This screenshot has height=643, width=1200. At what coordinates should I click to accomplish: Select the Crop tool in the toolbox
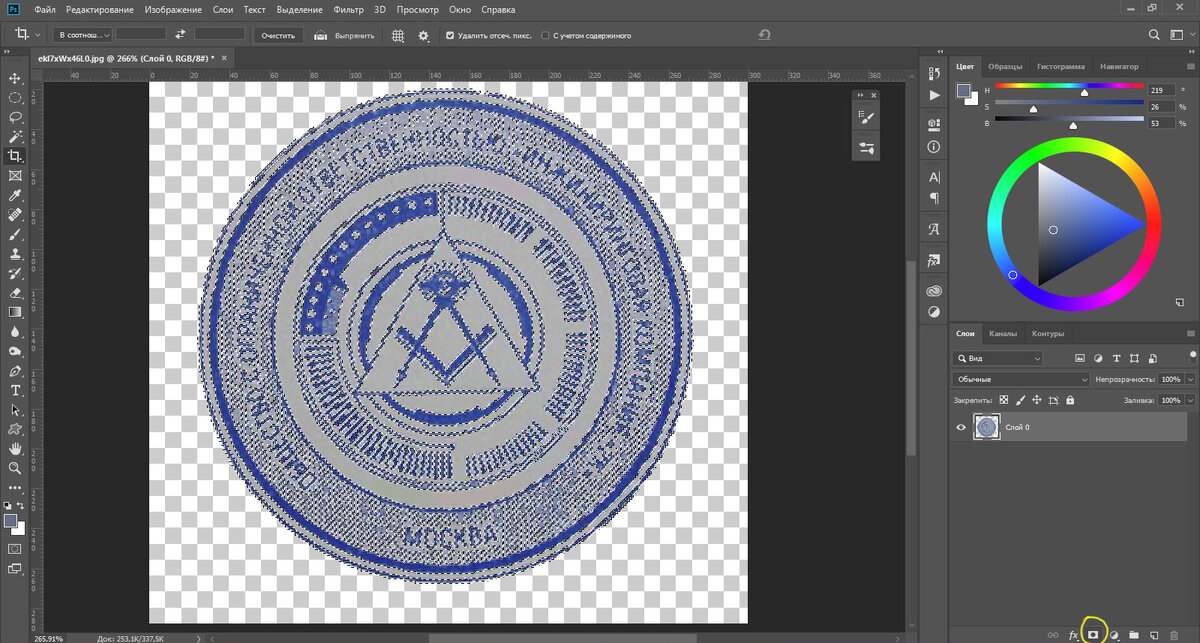click(15, 156)
